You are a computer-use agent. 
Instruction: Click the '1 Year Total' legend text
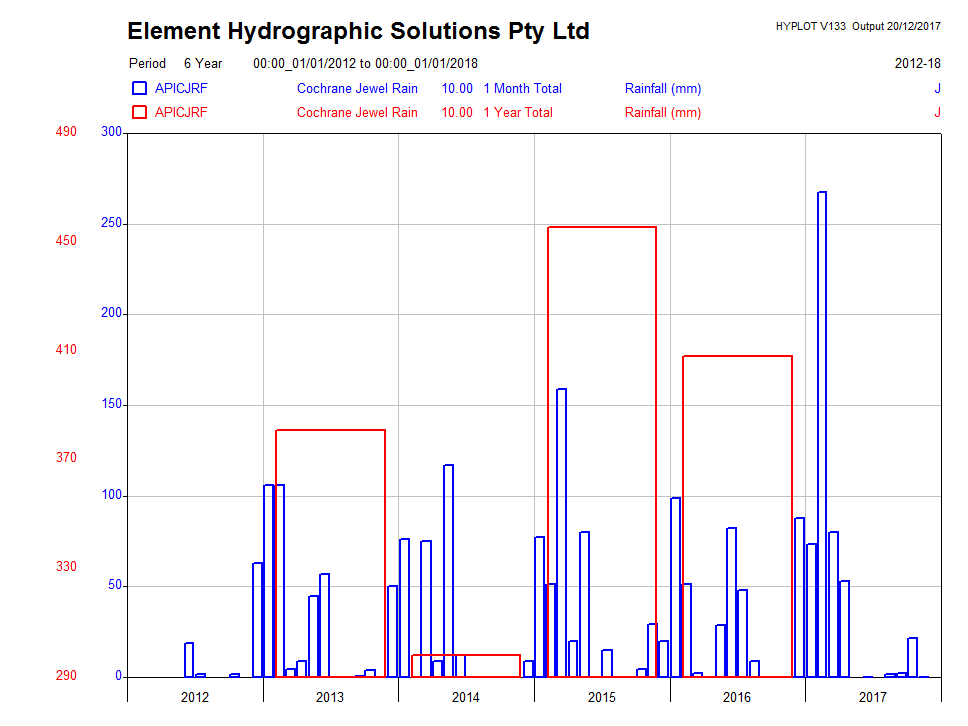[517, 113]
